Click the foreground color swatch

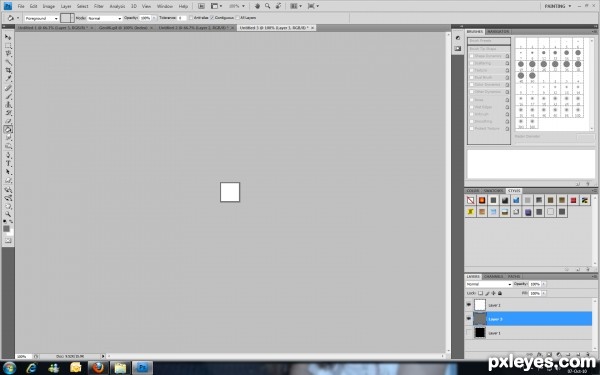[7, 228]
